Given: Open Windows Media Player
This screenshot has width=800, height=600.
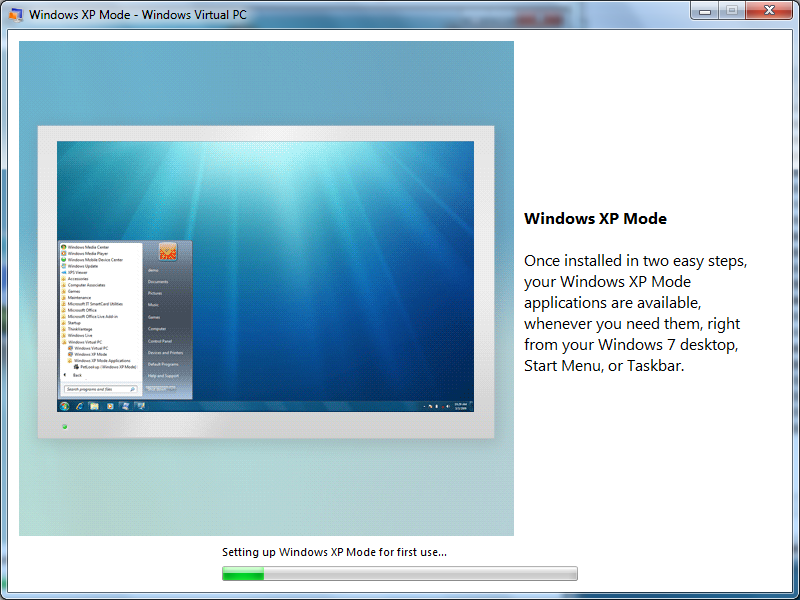Looking at the screenshot, I should point(88,253).
